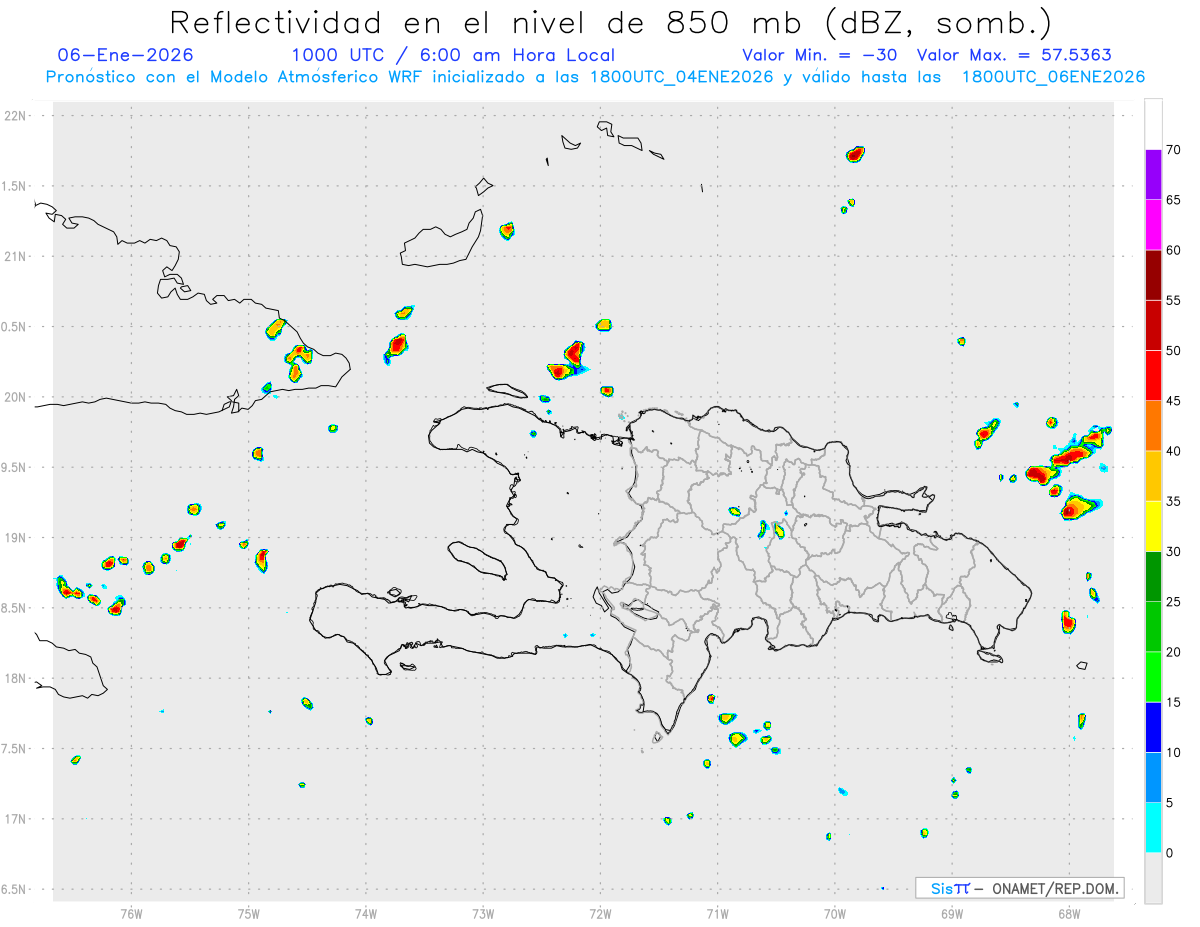
Task: Pick the orange 40–45 dBZ color band
Action: (1153, 426)
